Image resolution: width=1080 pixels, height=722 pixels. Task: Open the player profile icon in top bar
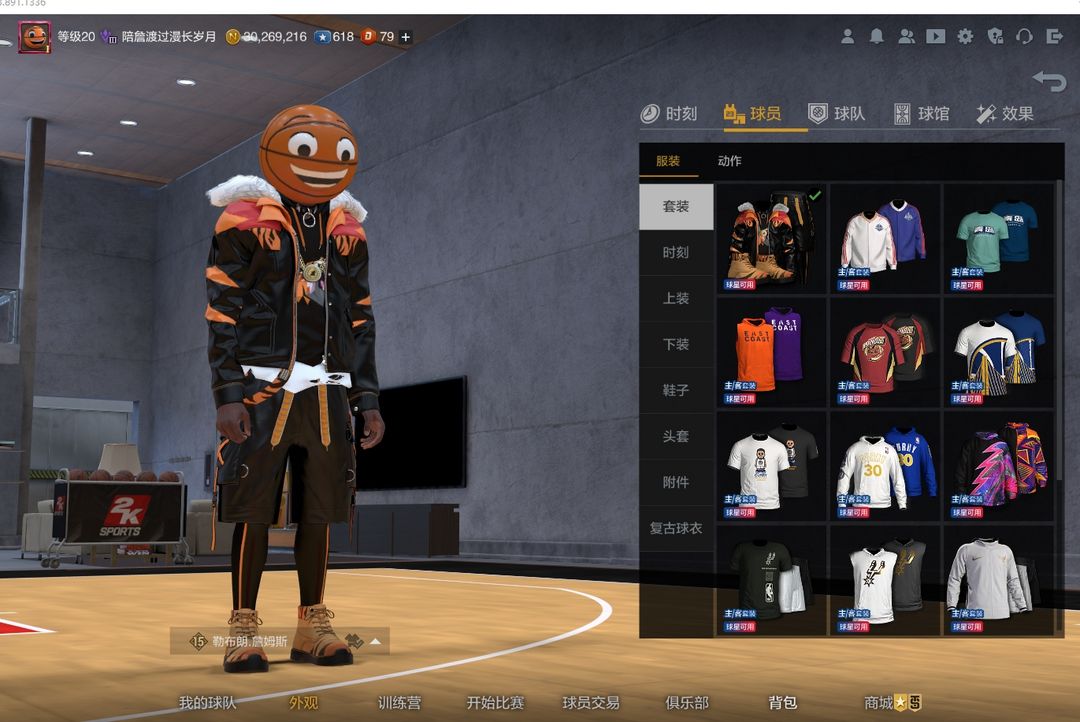pos(847,37)
